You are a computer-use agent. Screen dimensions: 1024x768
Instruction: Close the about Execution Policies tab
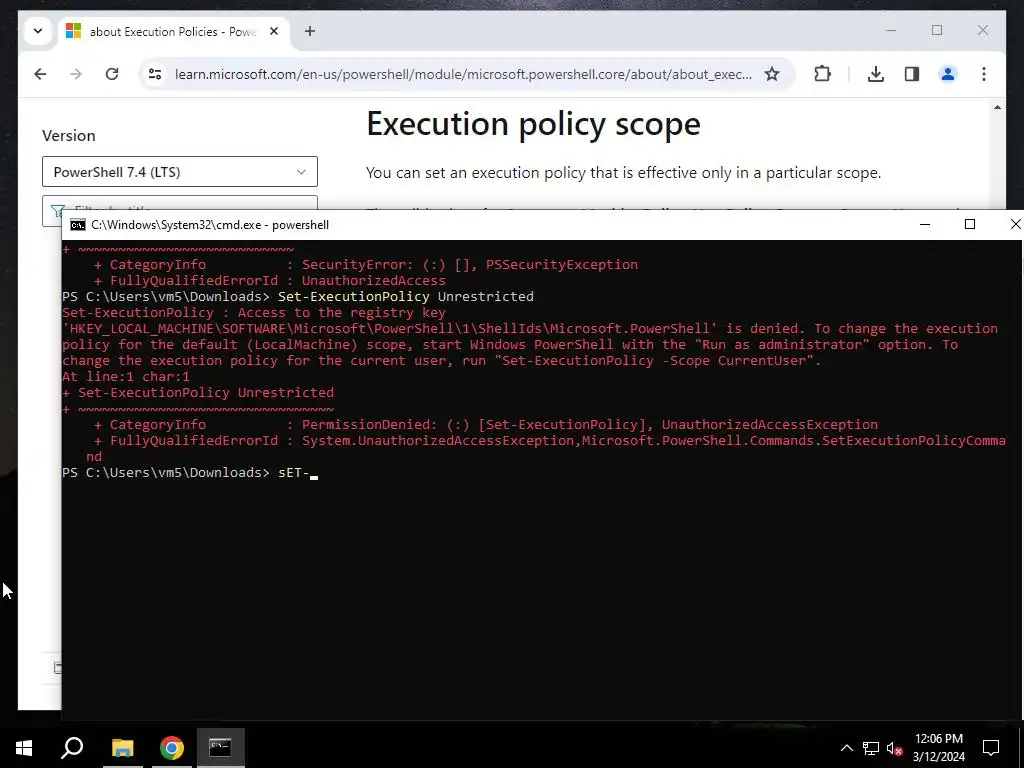coord(274,31)
